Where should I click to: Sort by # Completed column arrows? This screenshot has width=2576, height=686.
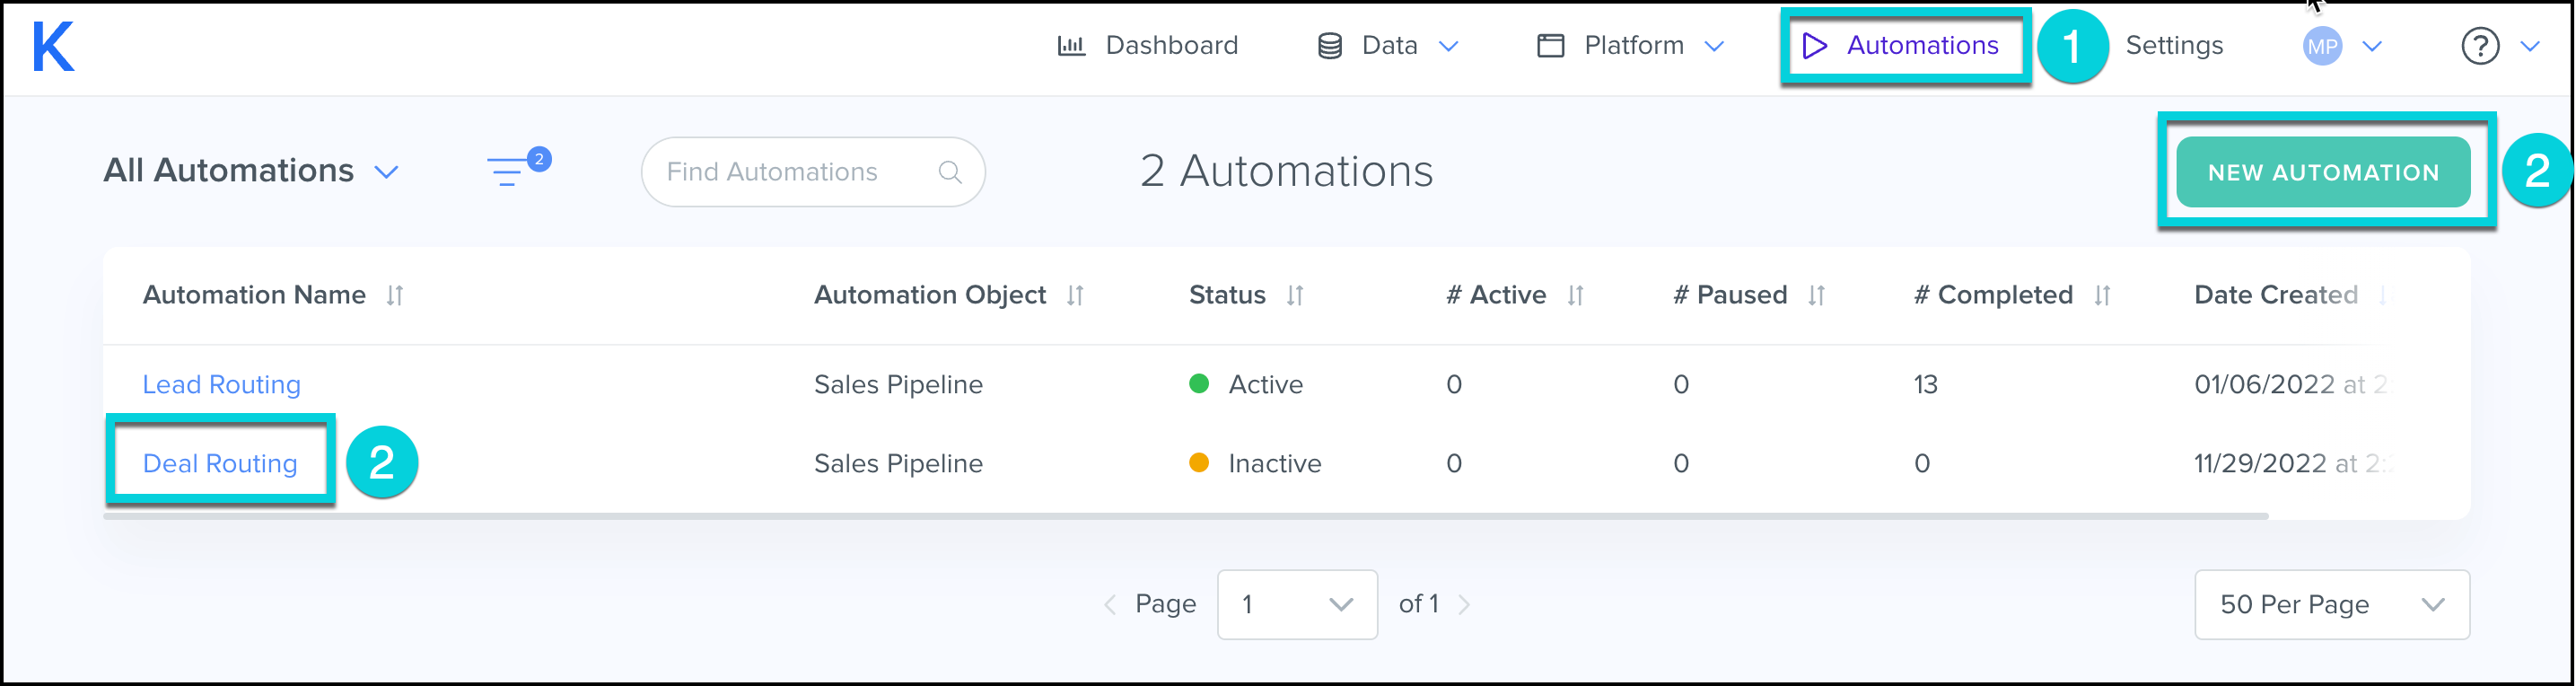point(2102,295)
